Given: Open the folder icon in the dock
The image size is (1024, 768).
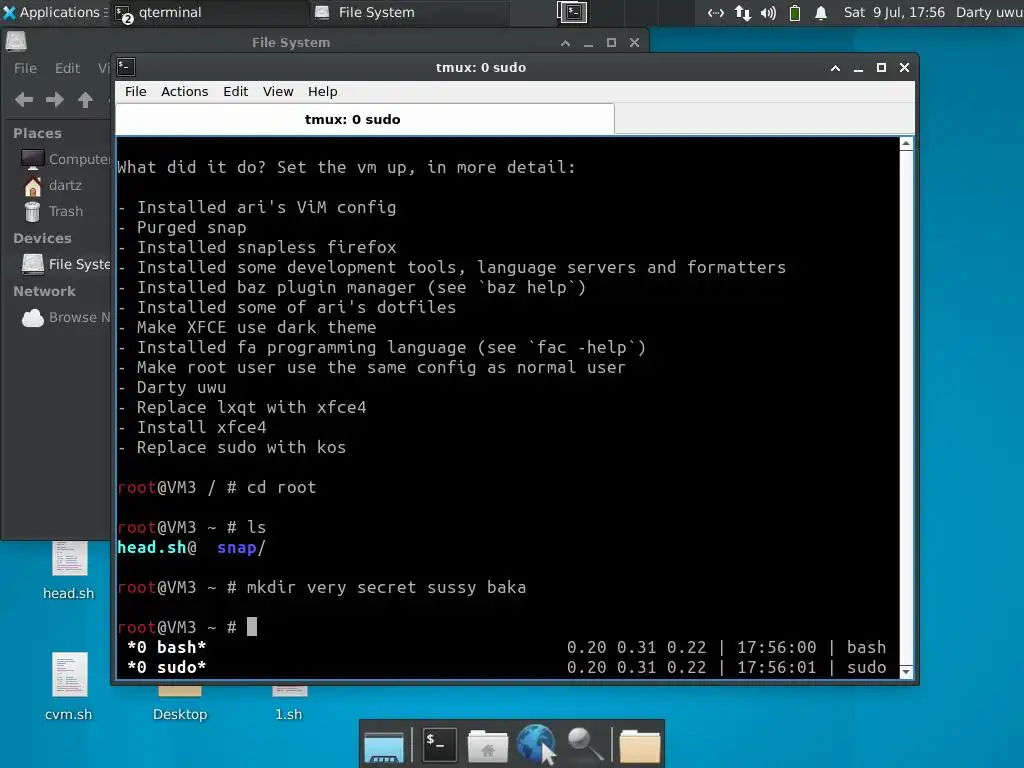Looking at the screenshot, I should coord(640,745).
